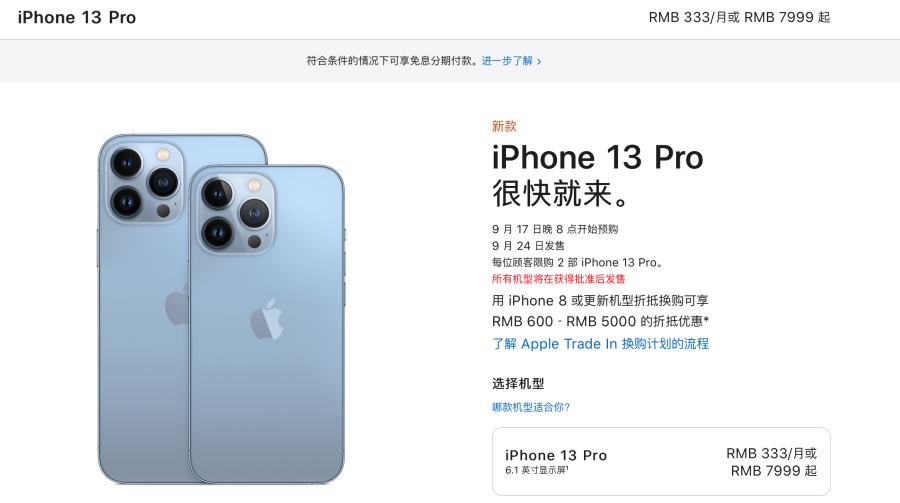Click the red 所有机型将在获得批准后发售 notice
The image size is (900, 503).
click(558, 279)
